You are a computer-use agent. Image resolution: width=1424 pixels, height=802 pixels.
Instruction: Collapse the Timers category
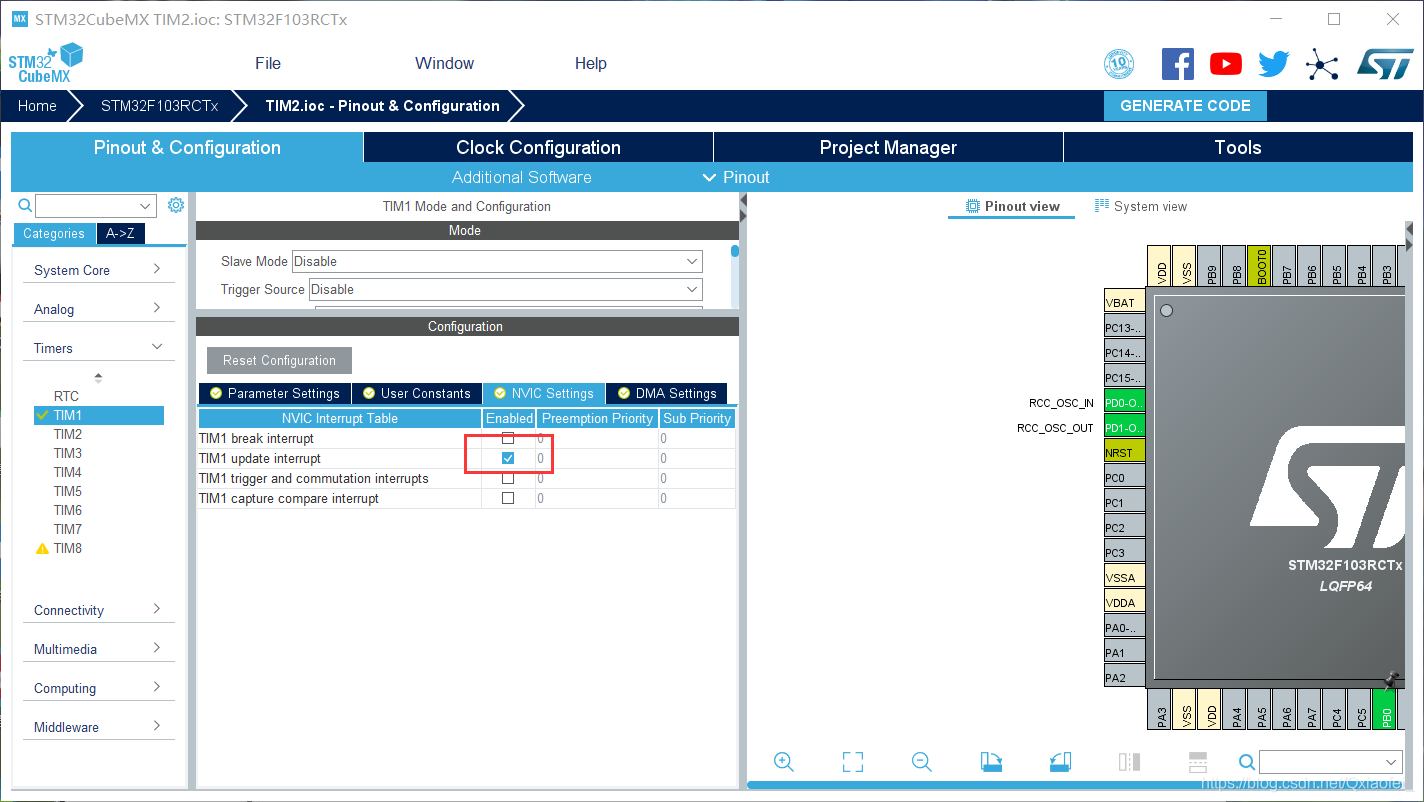click(x=98, y=348)
